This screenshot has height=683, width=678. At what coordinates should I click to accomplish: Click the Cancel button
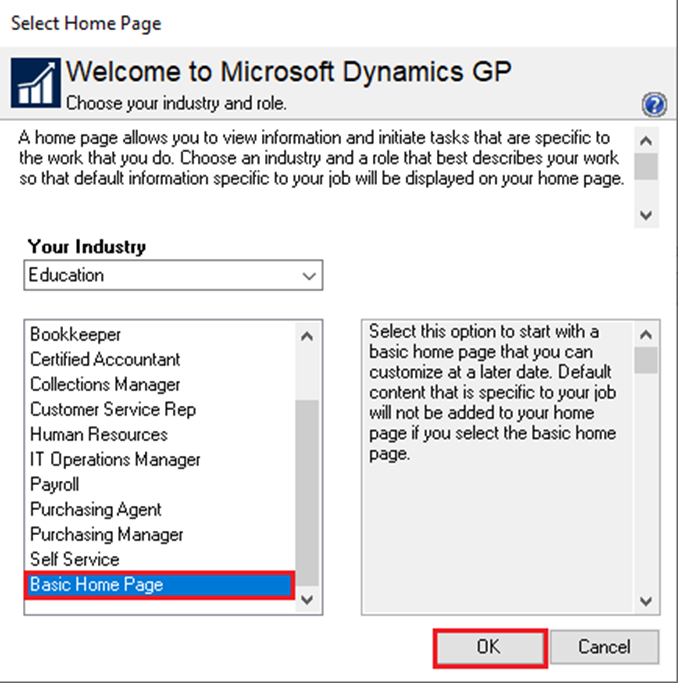(604, 647)
